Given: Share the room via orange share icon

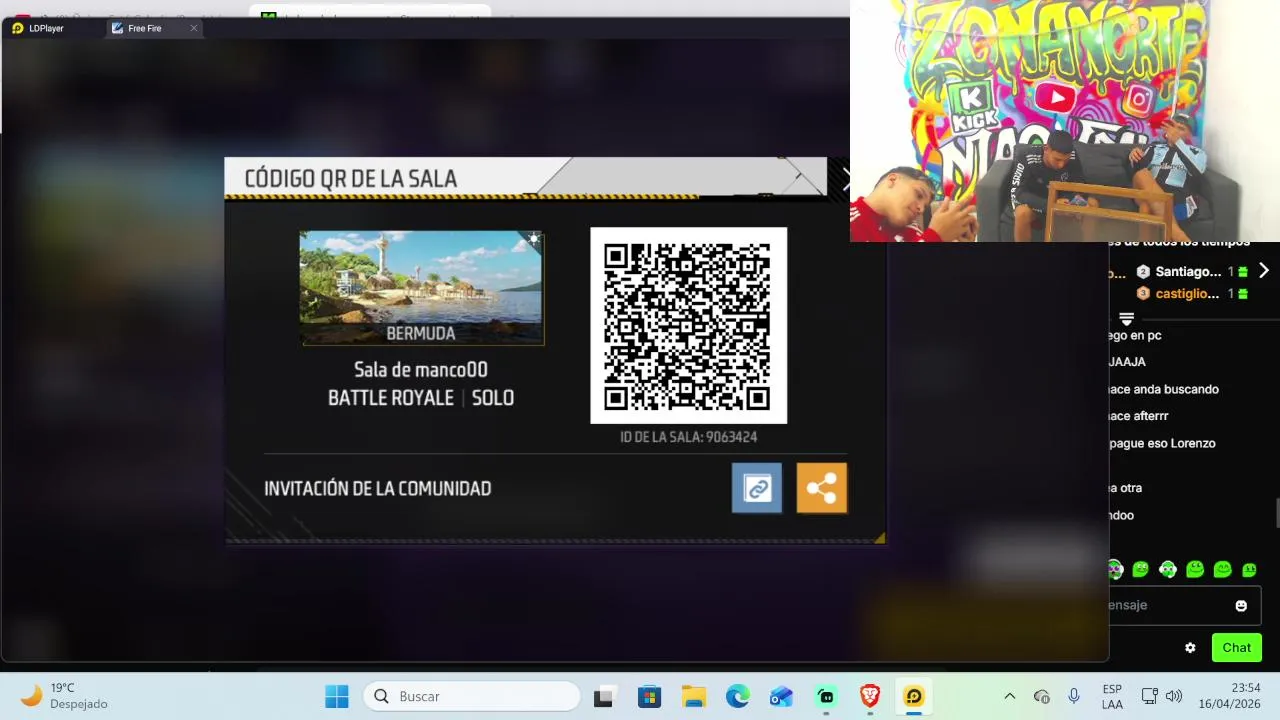Looking at the screenshot, I should click(x=822, y=488).
